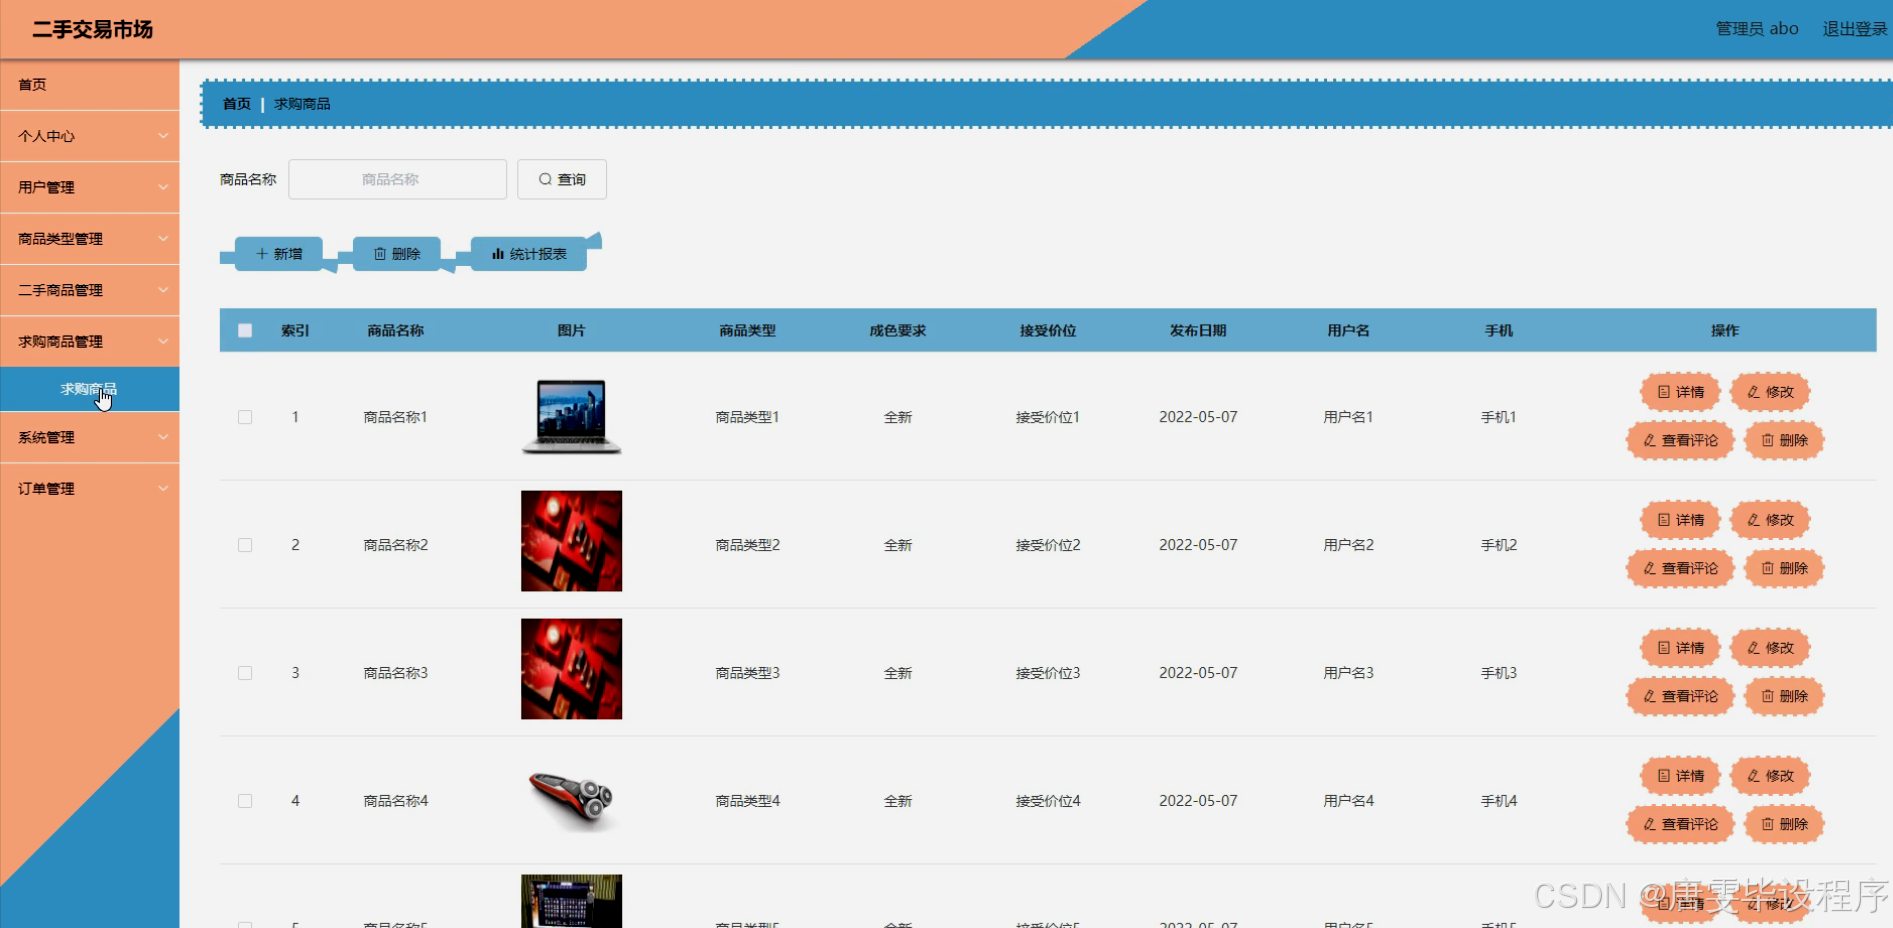Click the 二手交易市场 site title
The width and height of the screenshot is (1893, 928).
[x=93, y=29]
